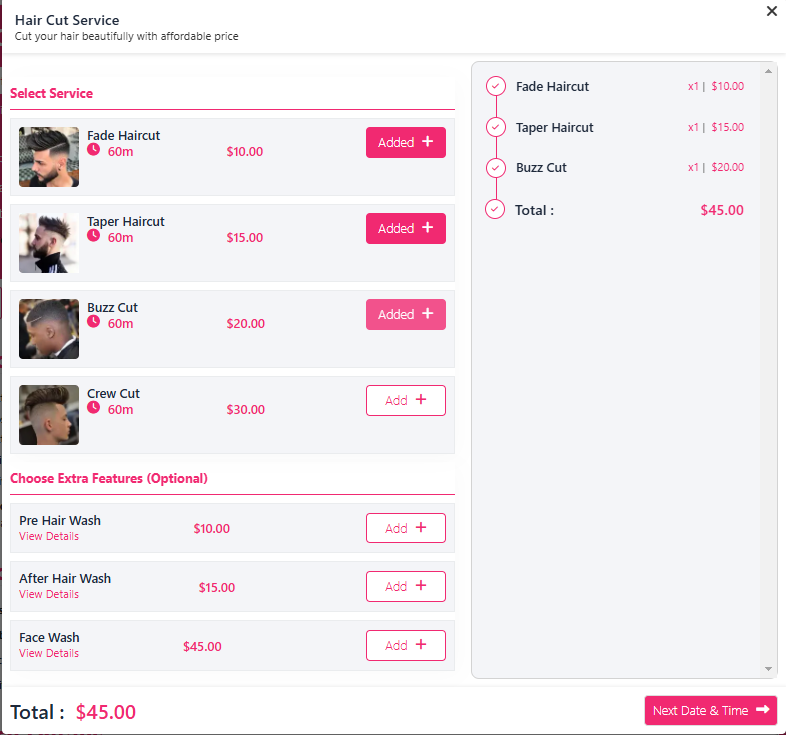
Task: Click the checkmark circle next to Fade Haircut summary
Action: 495,86
